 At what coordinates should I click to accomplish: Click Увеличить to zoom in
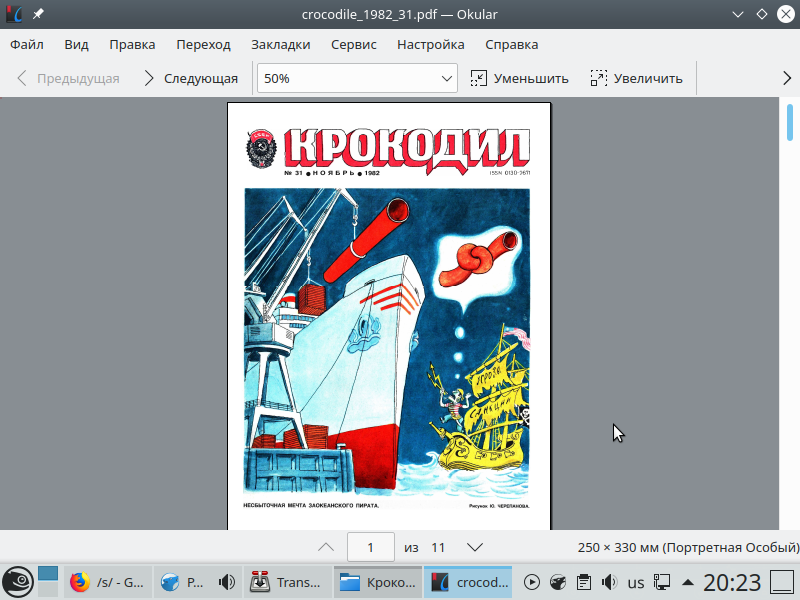636,78
